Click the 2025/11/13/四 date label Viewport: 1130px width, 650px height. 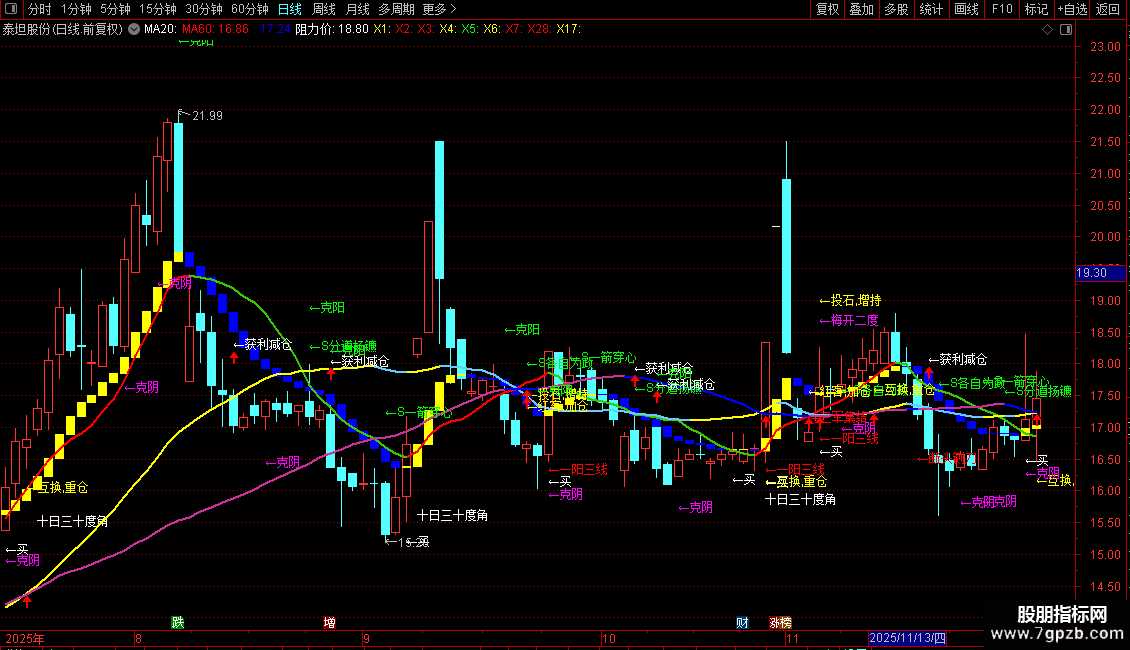(907, 638)
